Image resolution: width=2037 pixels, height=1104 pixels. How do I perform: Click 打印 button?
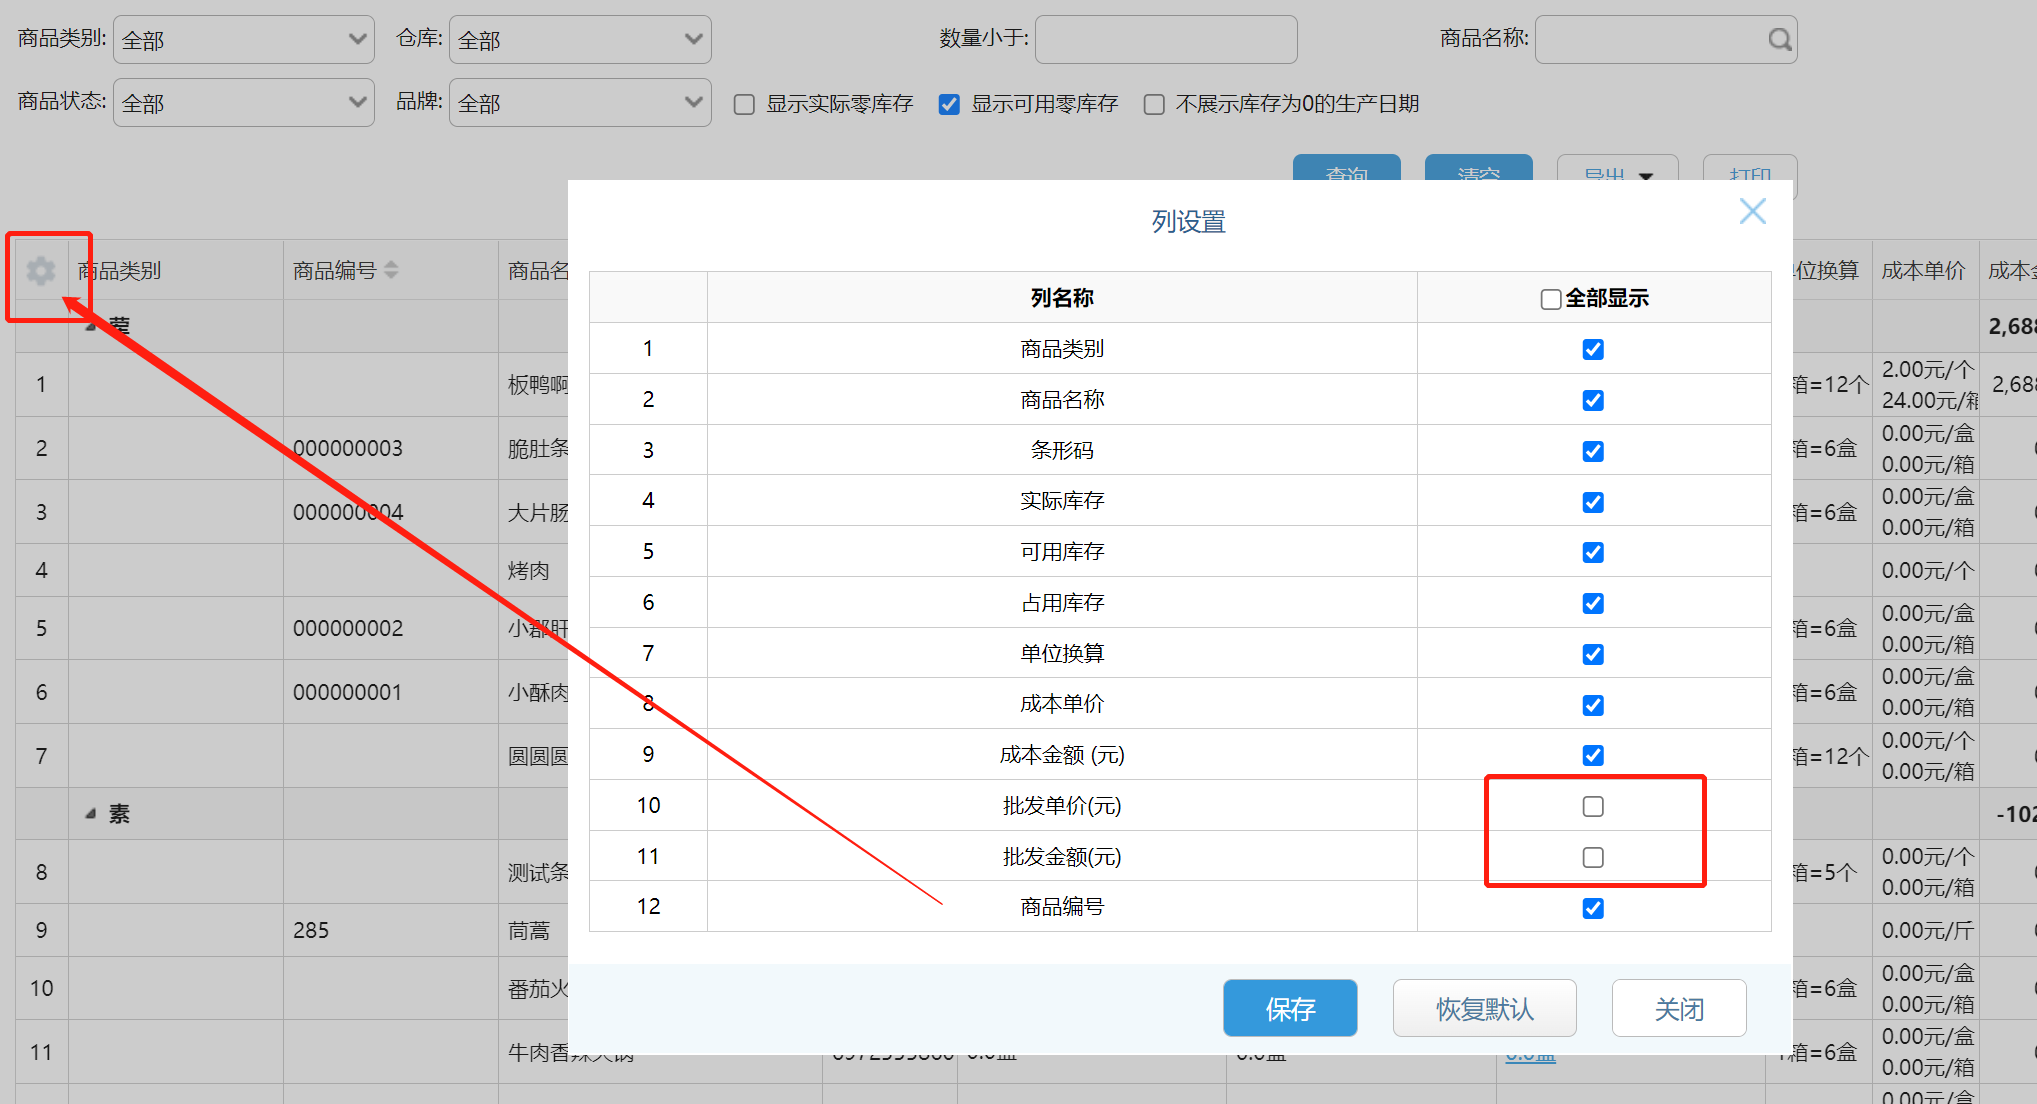1750,170
